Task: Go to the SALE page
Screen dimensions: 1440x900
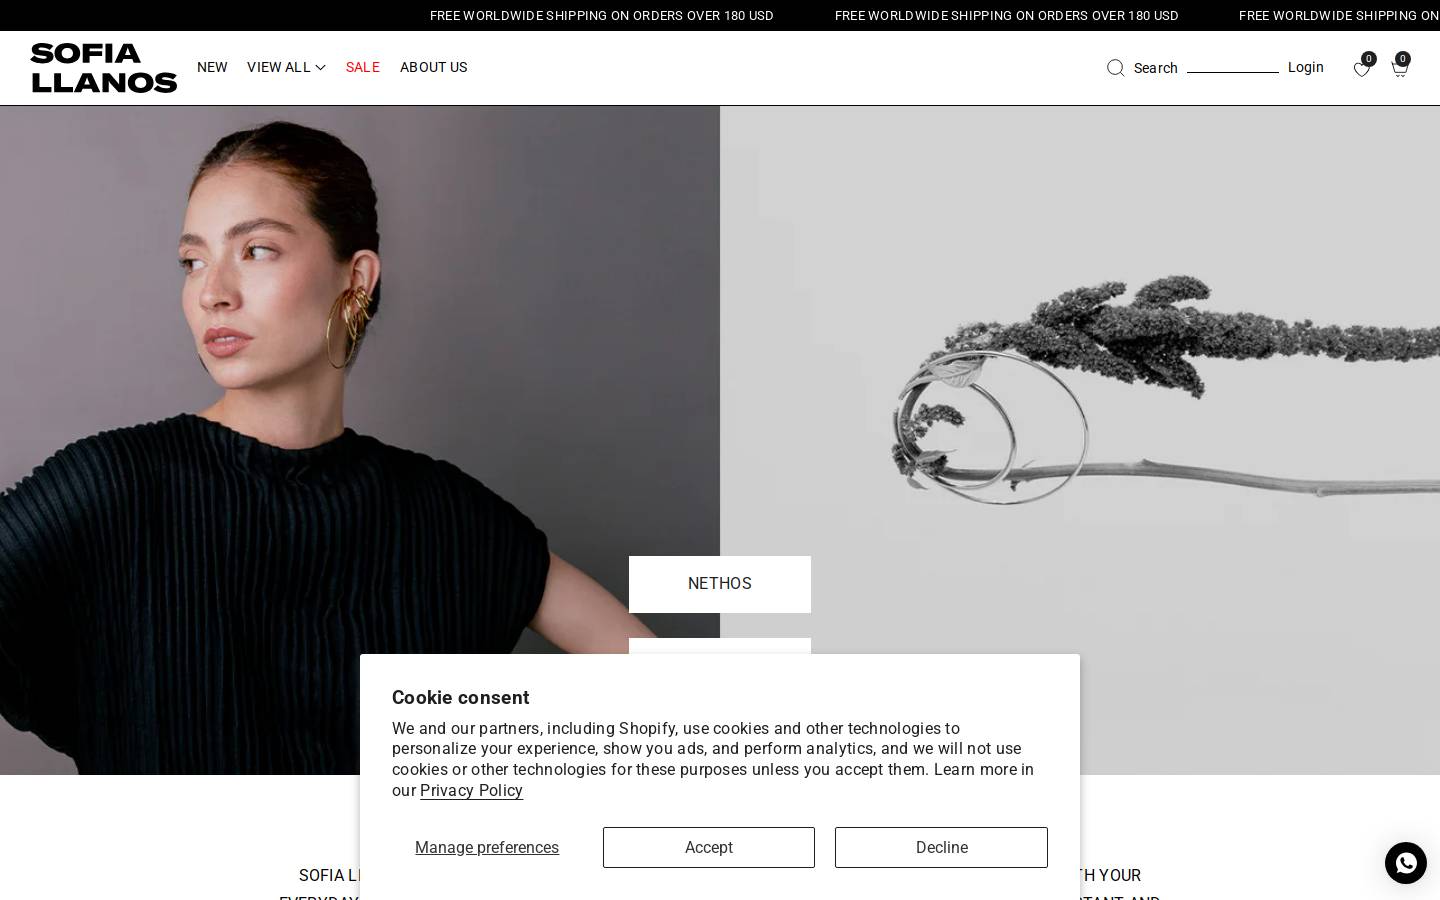Action: 363,67
